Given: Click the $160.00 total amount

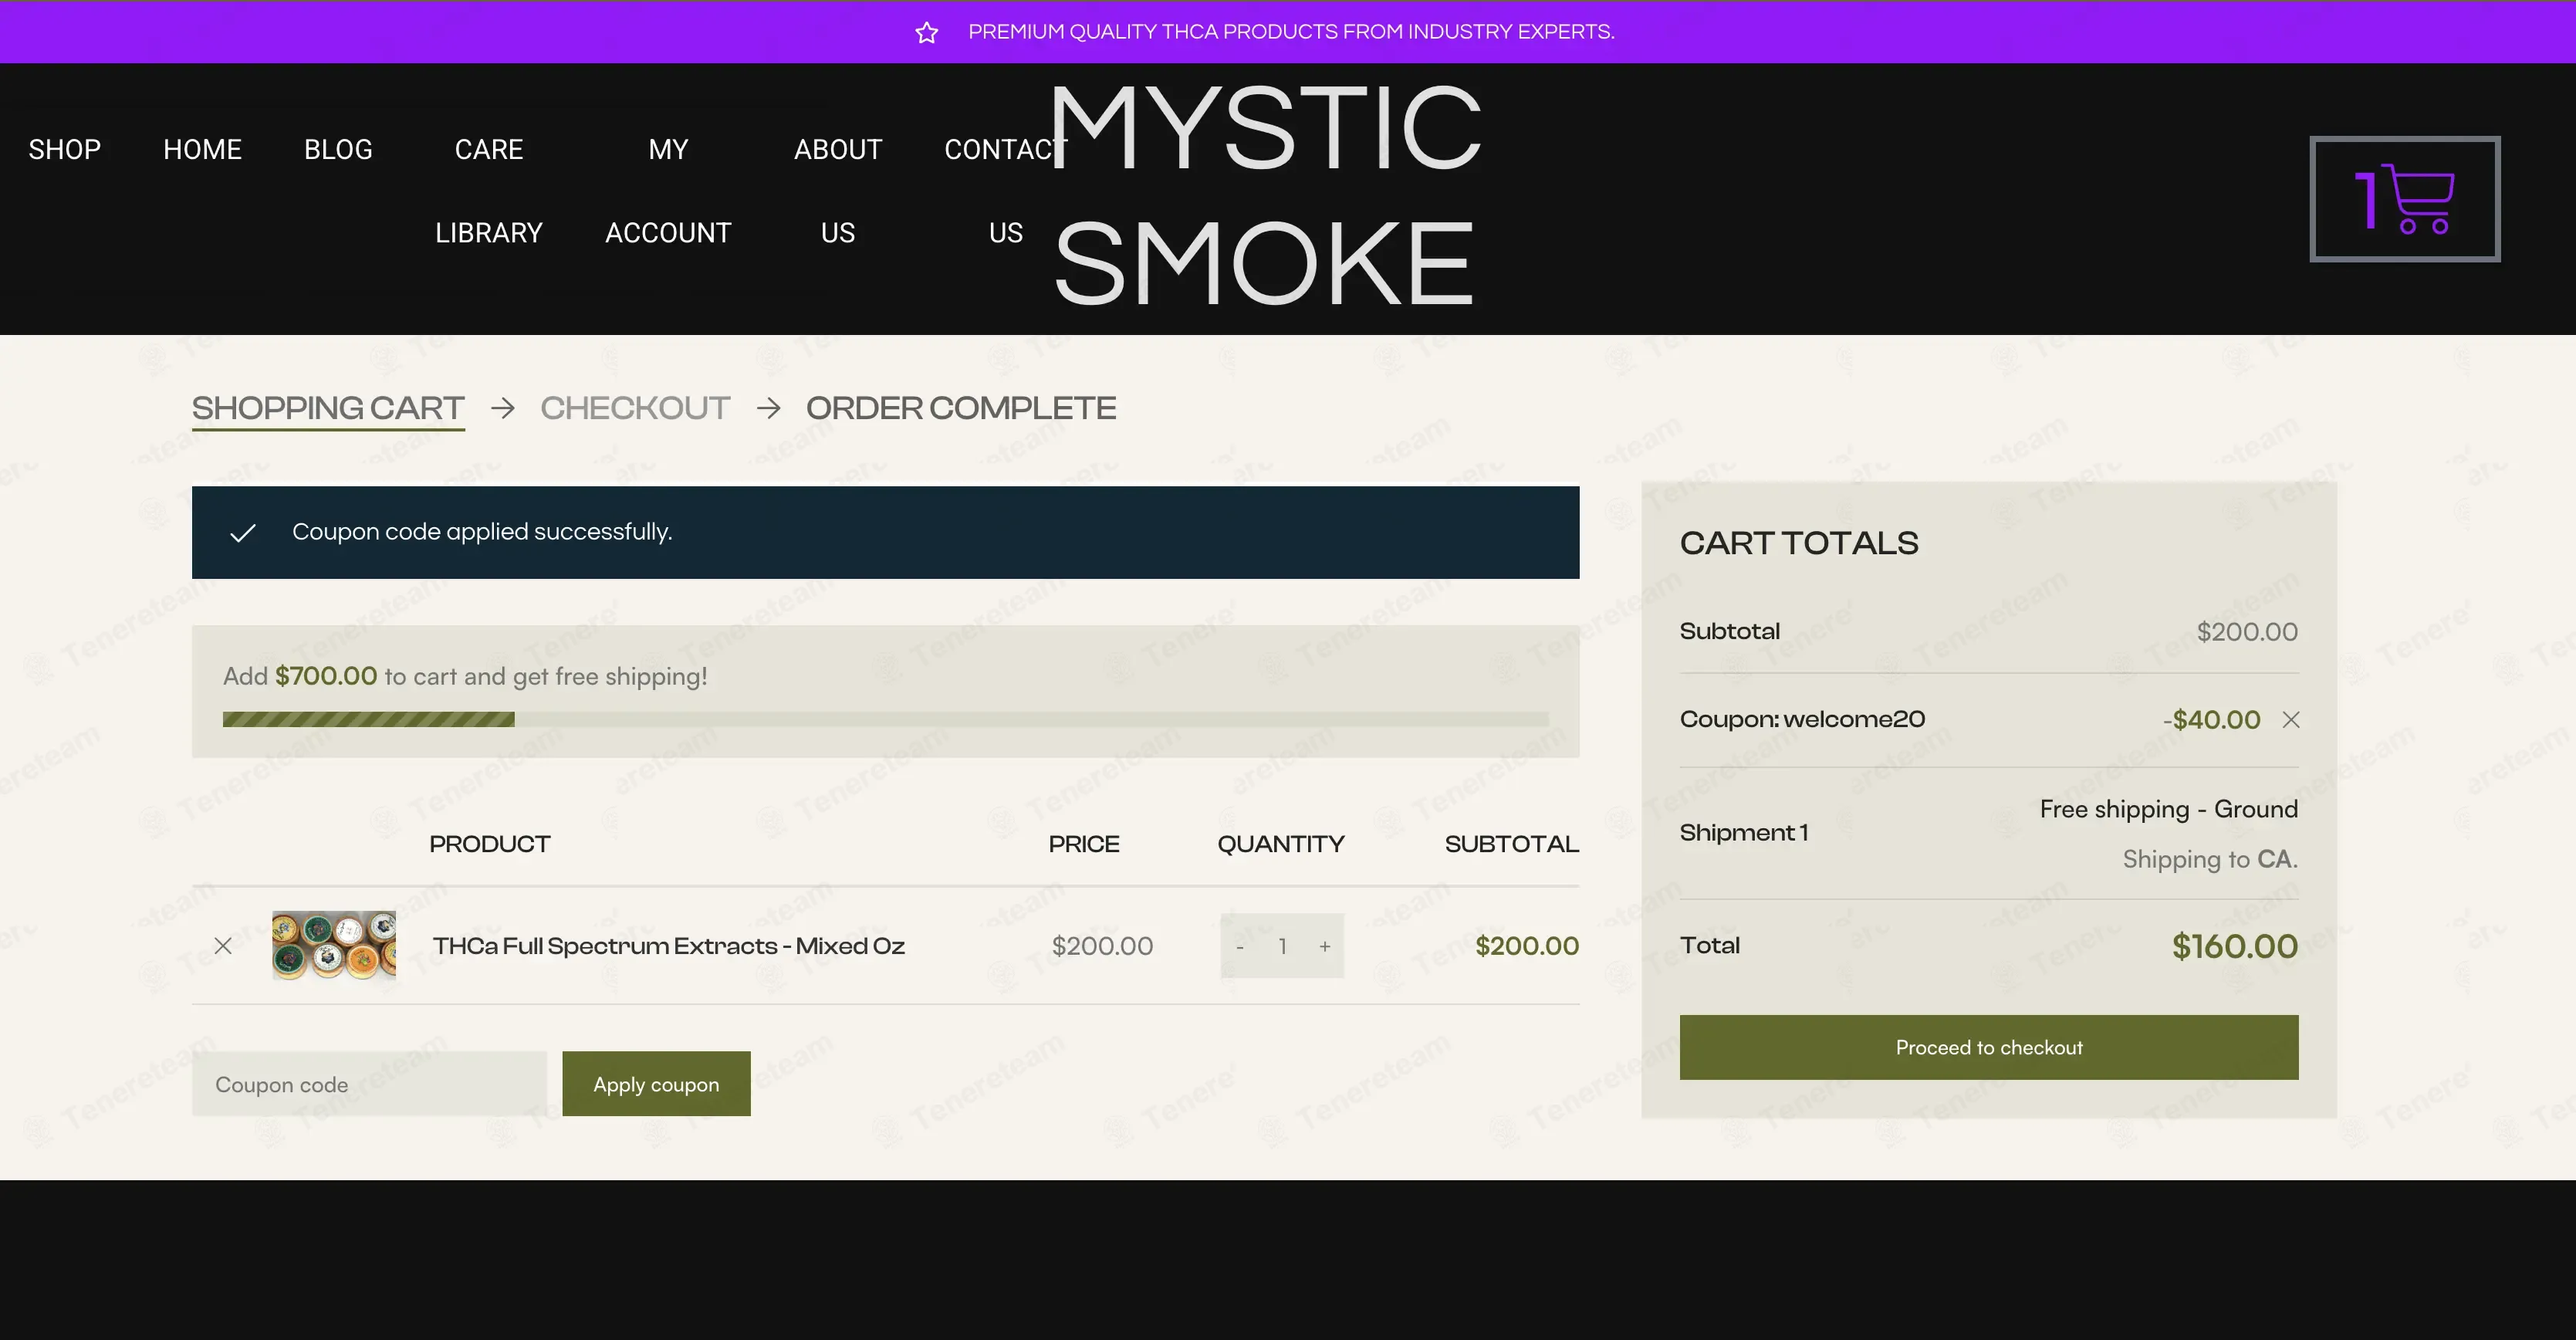Looking at the screenshot, I should 2235,946.
